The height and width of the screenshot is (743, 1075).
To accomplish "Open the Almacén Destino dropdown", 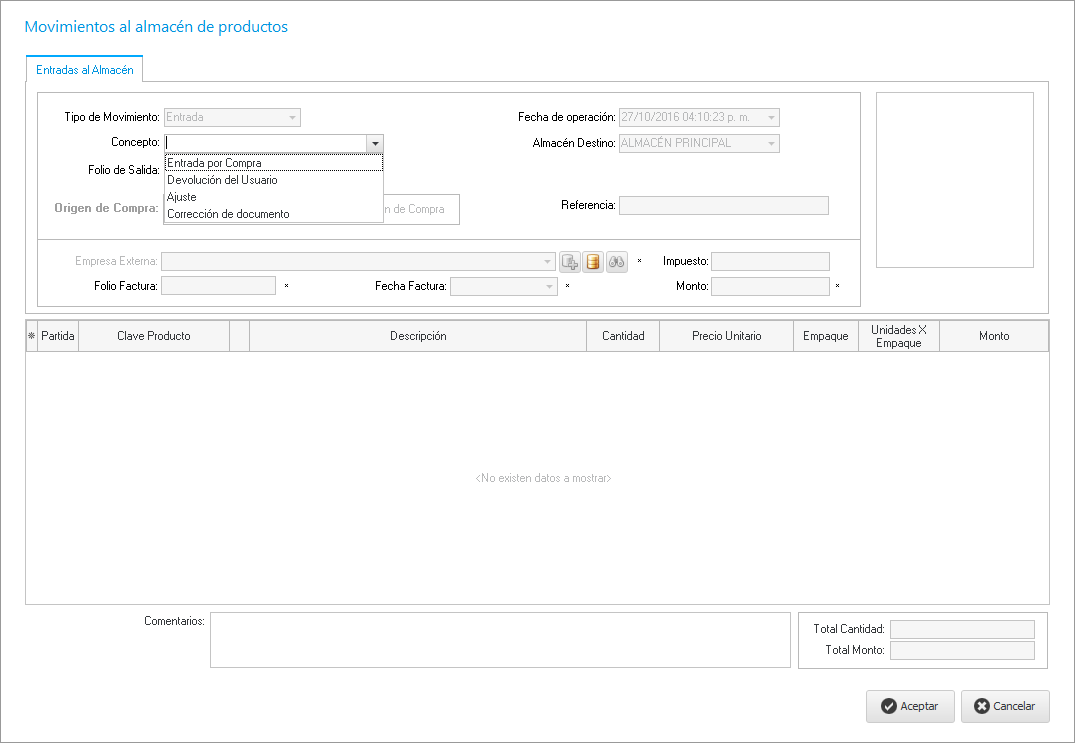I will tap(771, 144).
